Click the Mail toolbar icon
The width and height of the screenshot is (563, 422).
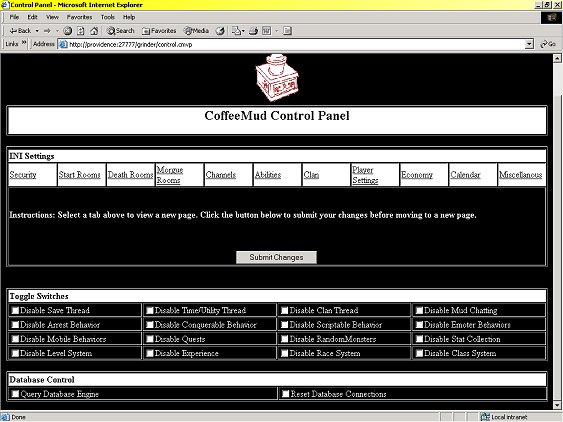tap(236, 31)
